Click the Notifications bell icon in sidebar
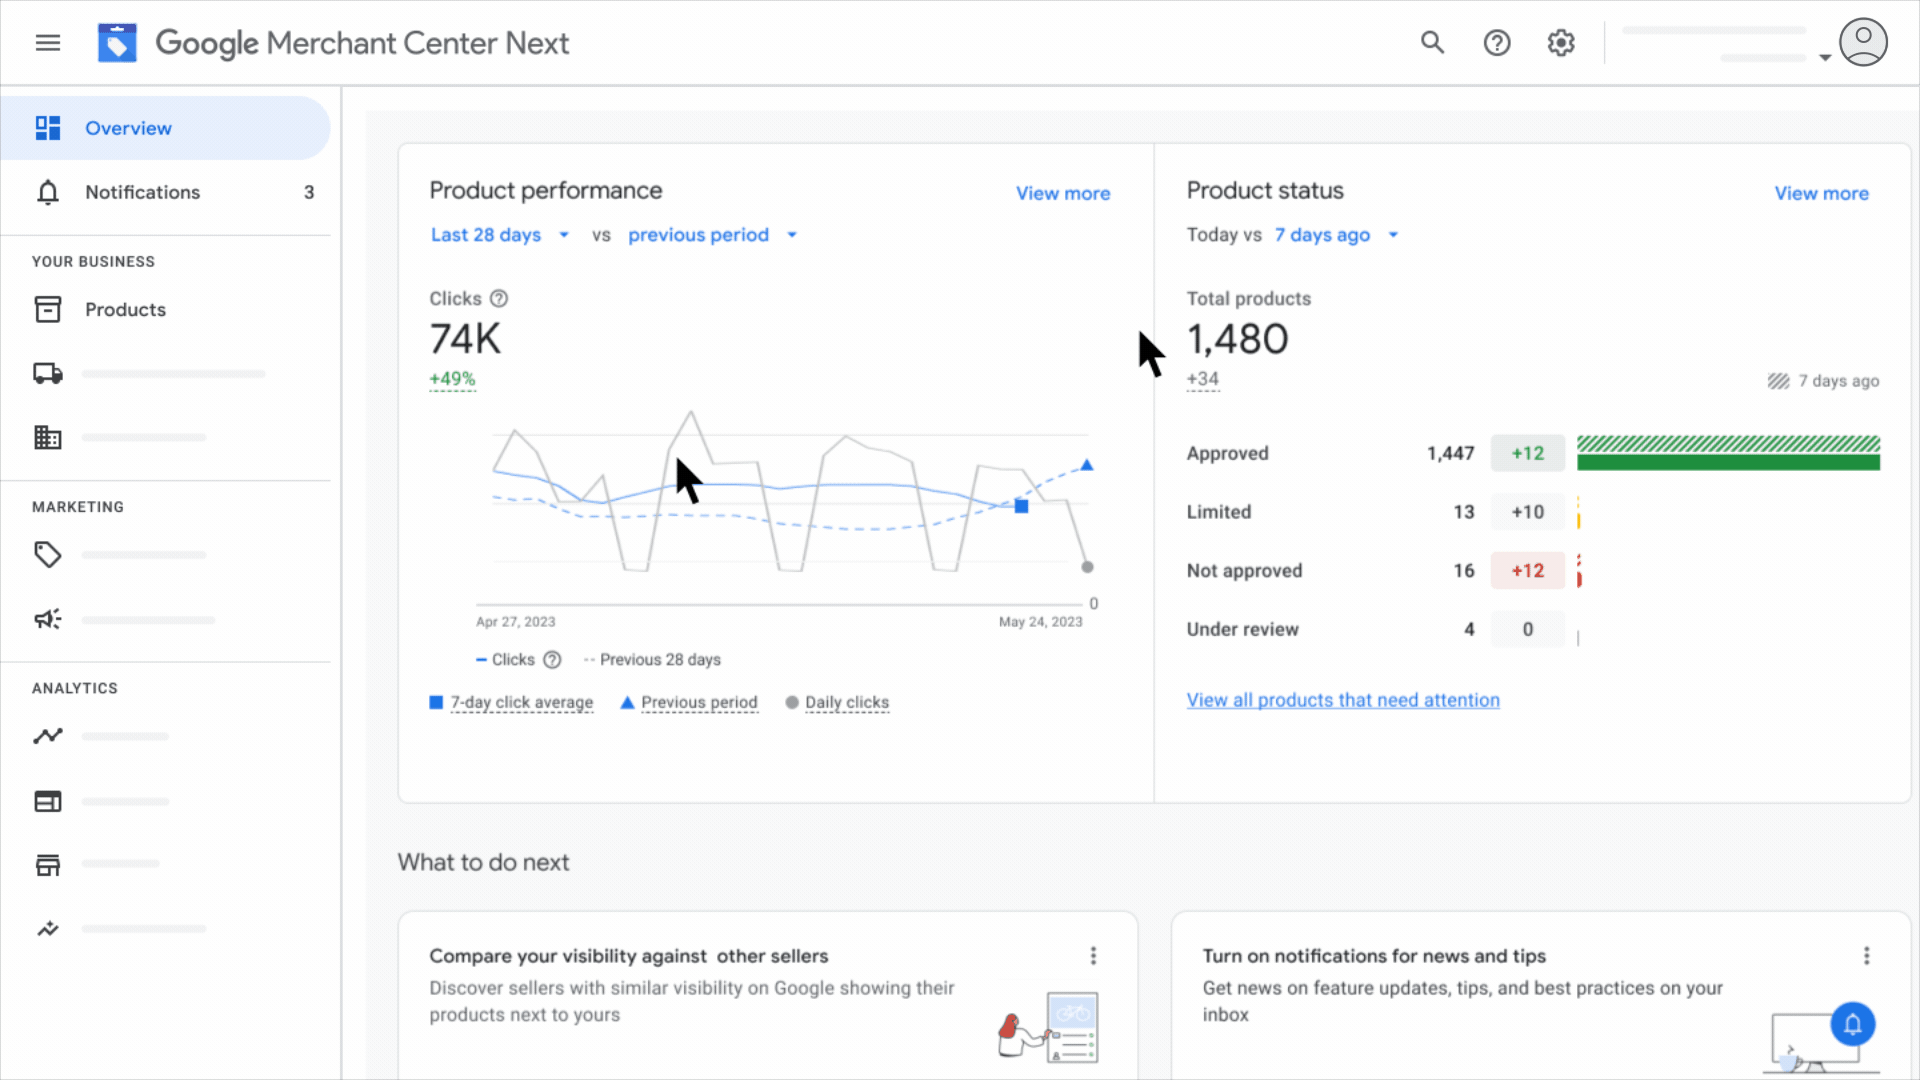Screen dimensions: 1920x1080 48,192
